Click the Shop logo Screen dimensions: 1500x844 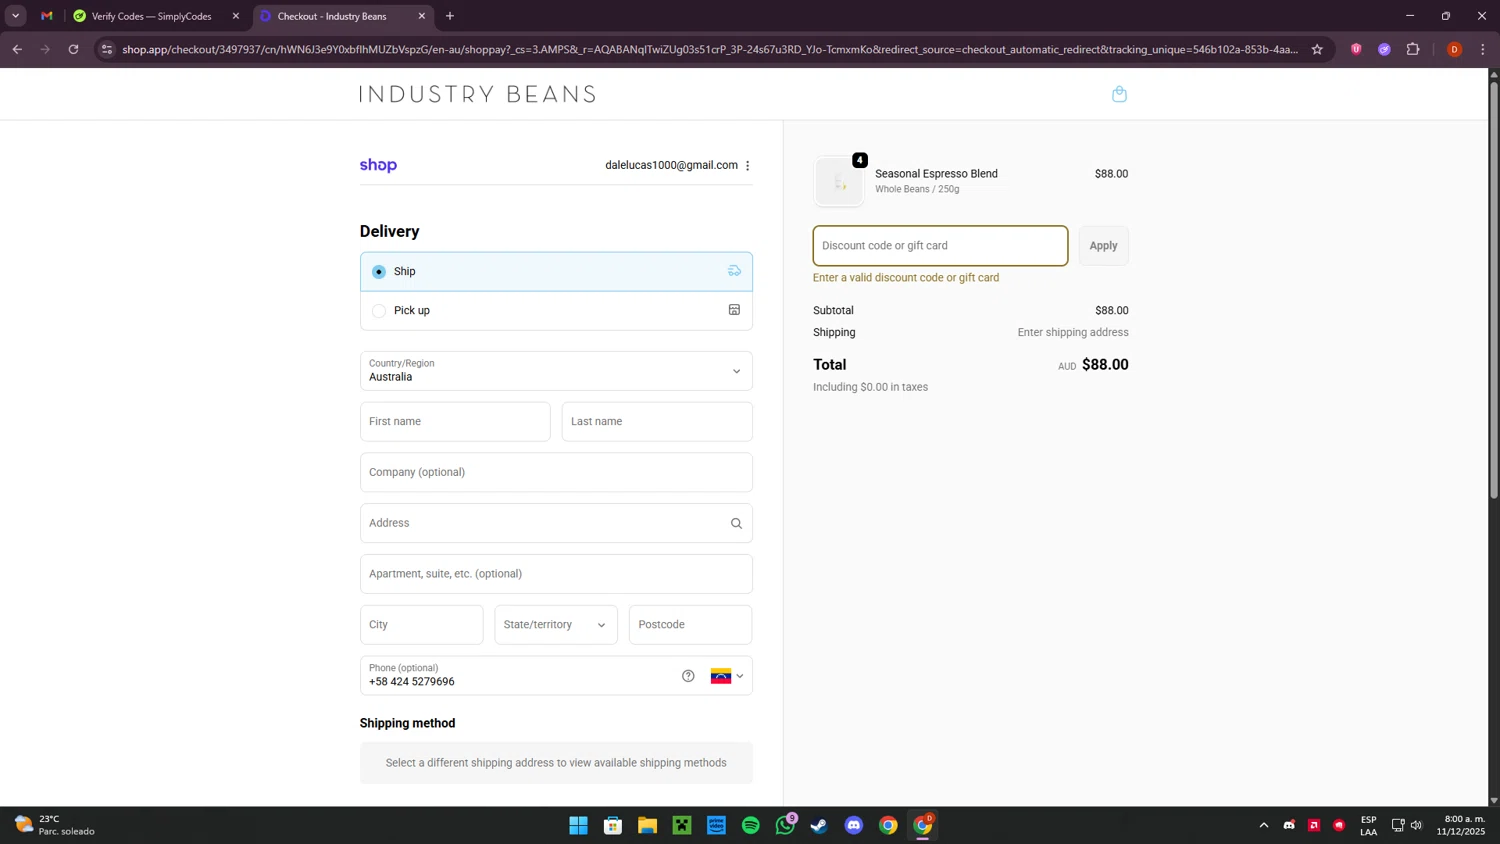[x=378, y=165]
